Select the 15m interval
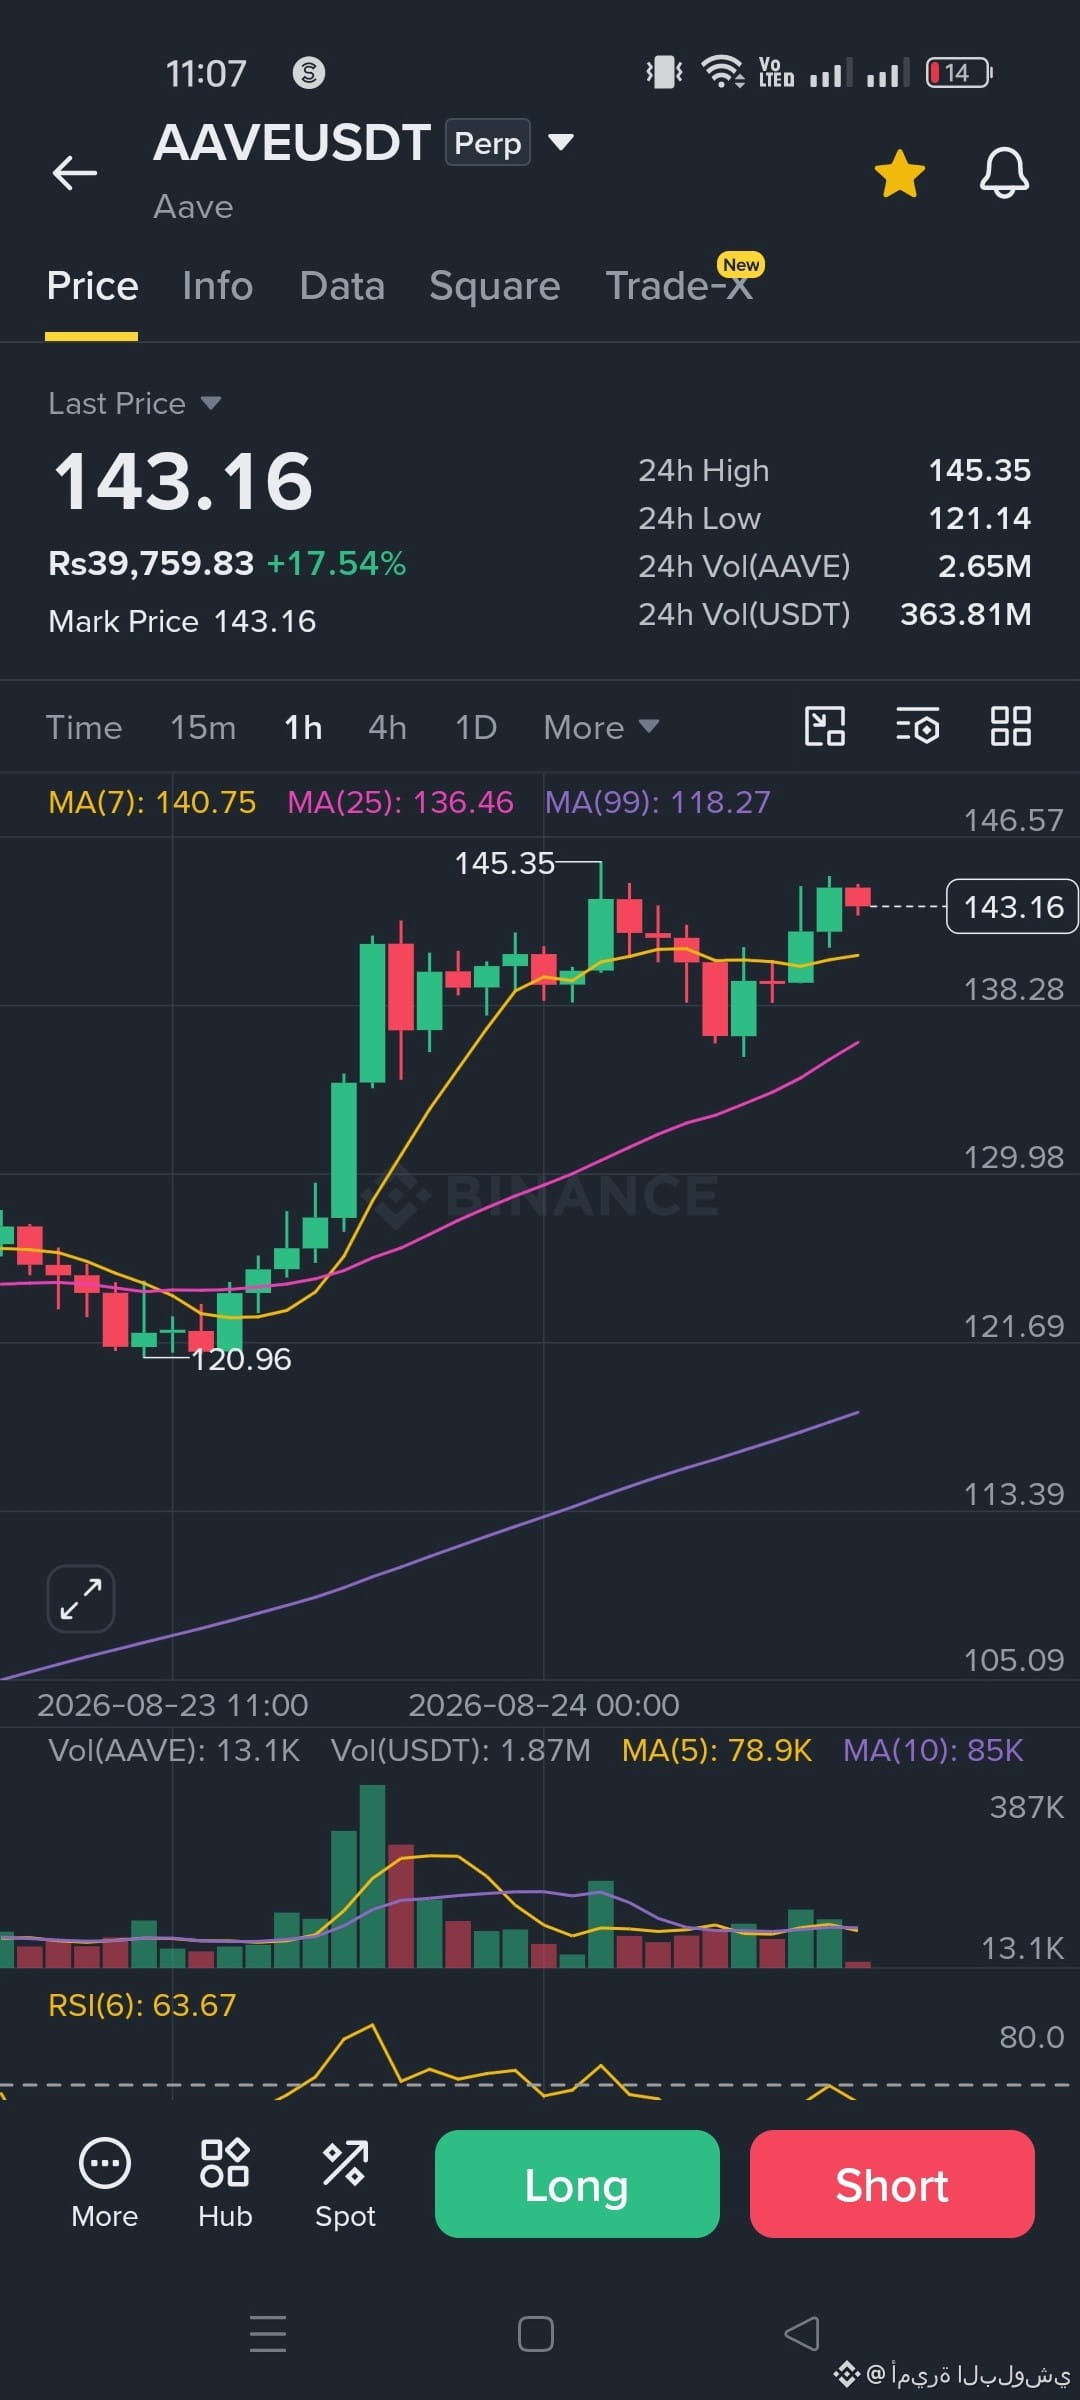 203,727
